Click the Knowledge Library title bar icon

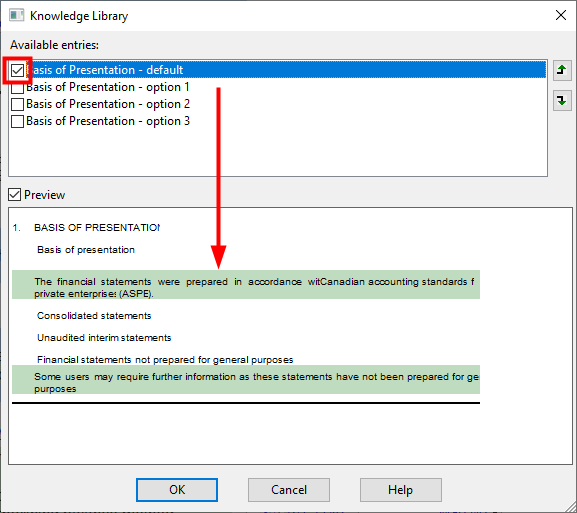[x=17, y=16]
